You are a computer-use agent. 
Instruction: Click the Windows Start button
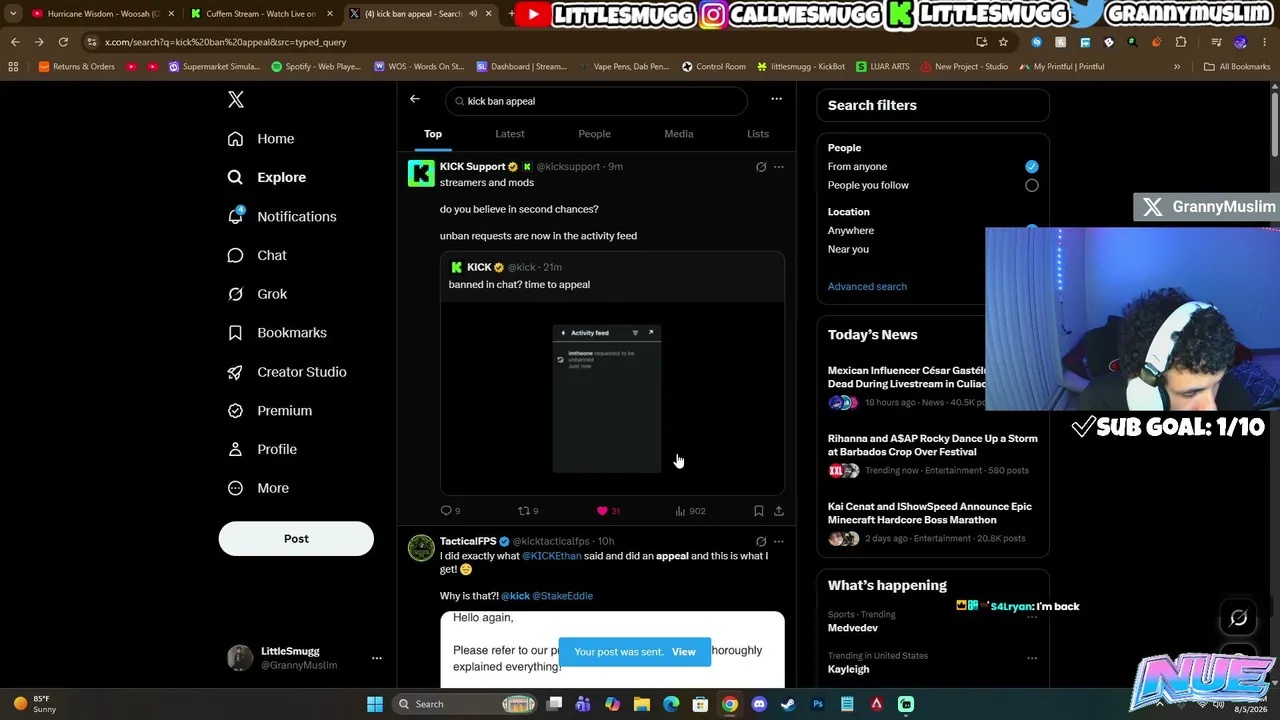(375, 704)
